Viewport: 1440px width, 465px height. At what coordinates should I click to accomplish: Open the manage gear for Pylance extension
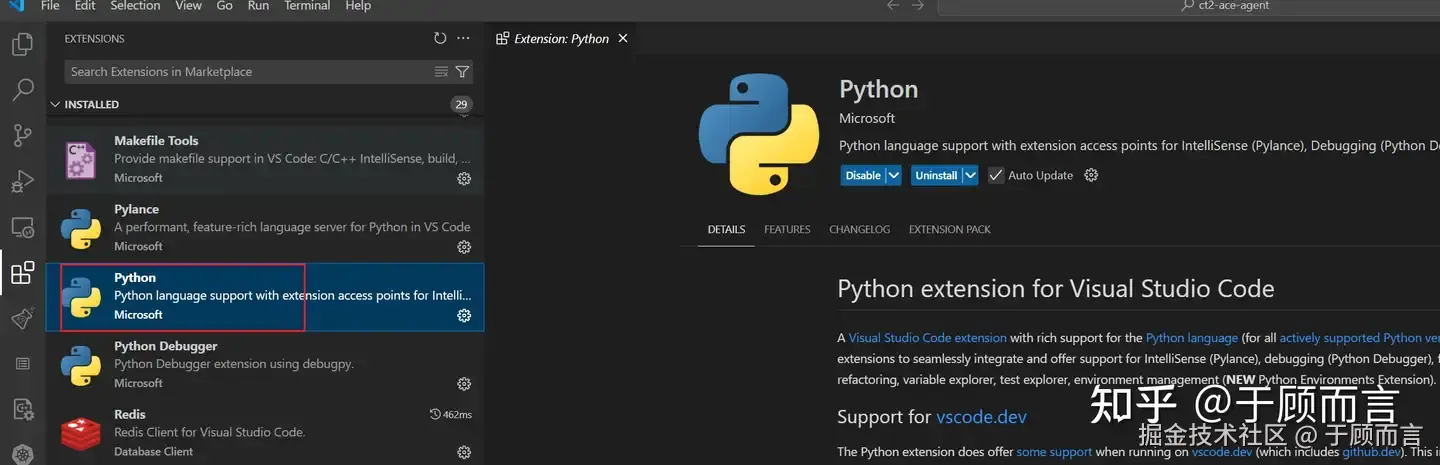(x=464, y=247)
